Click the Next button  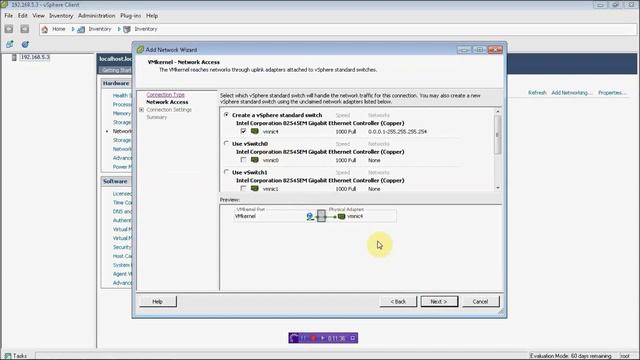439,302
